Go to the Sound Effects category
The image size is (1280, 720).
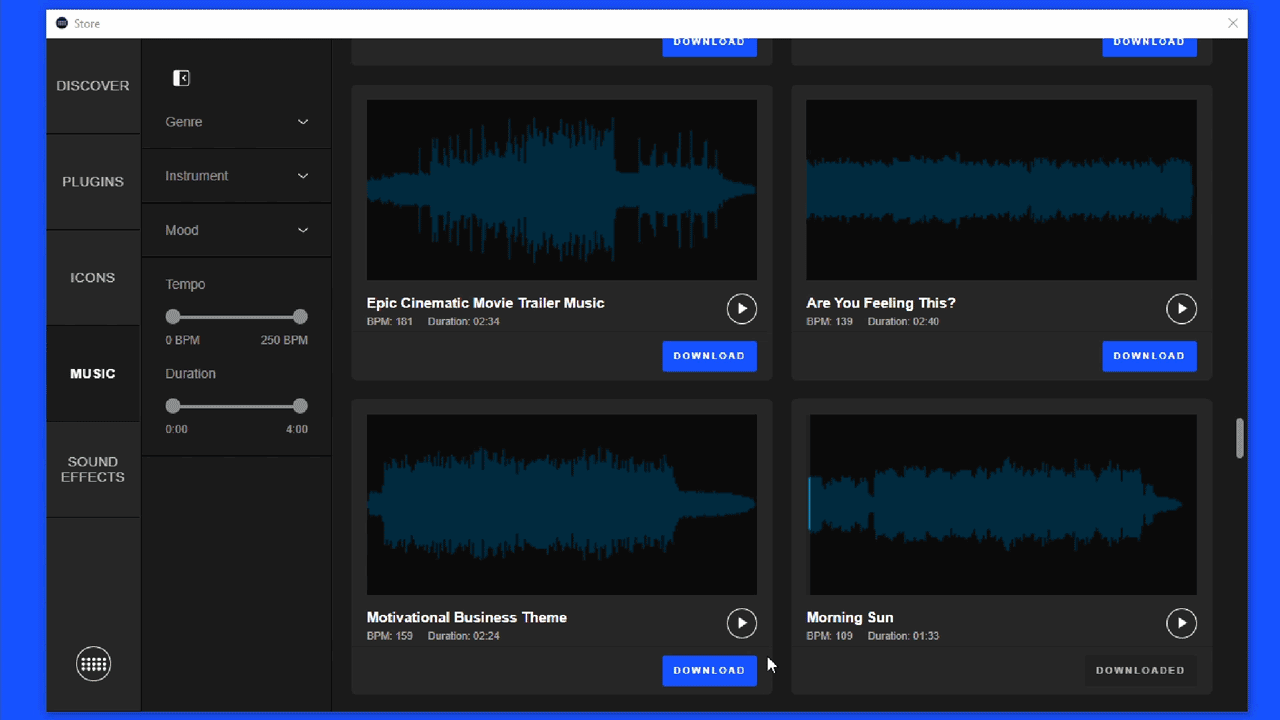point(93,469)
